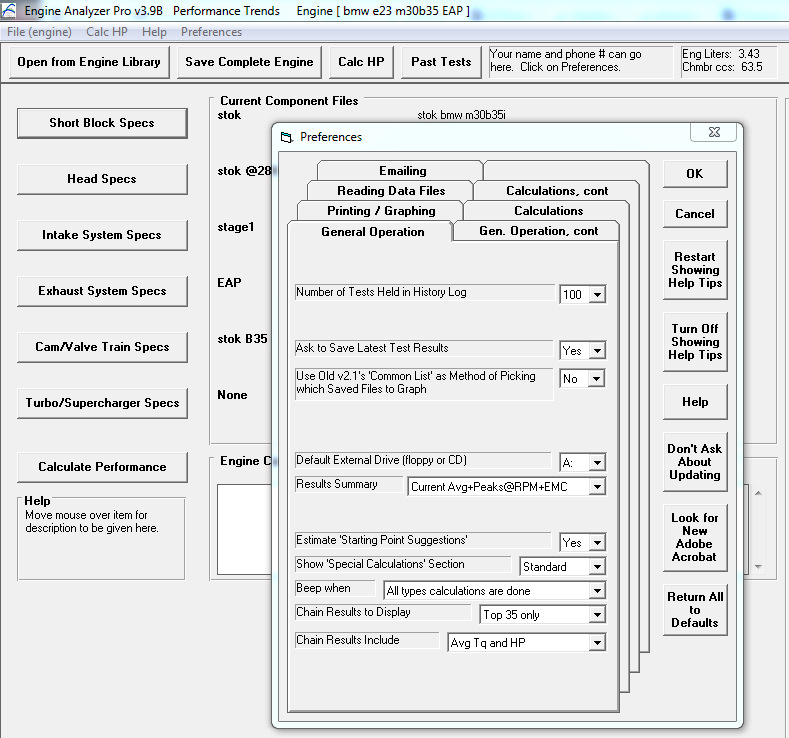
Task: Switch to the Calculations tab
Action: click(x=547, y=211)
